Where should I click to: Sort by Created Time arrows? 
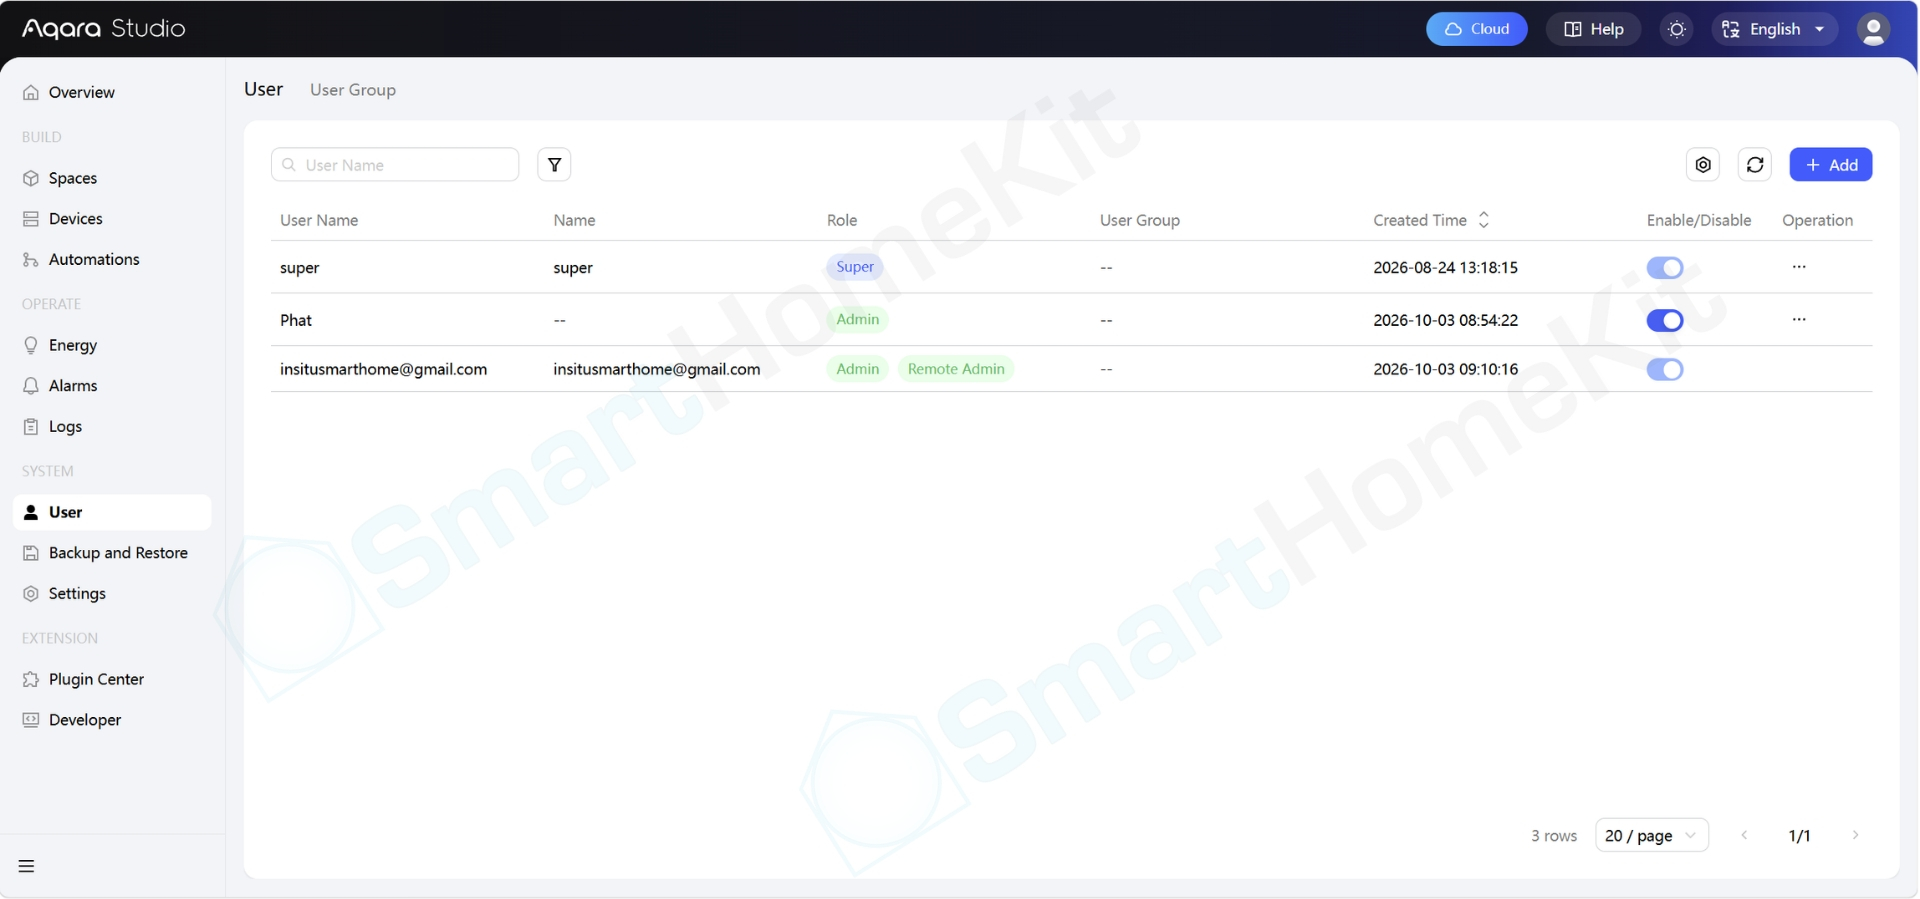[1484, 220]
